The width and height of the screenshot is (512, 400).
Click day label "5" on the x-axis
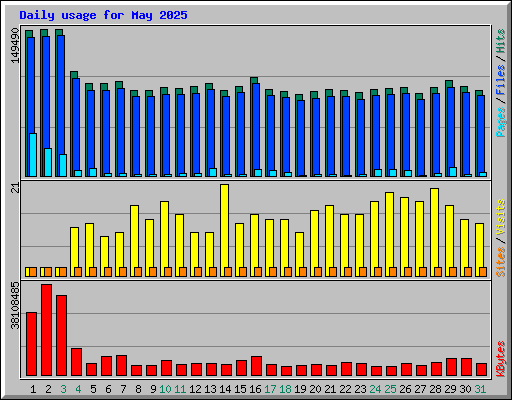93,389
